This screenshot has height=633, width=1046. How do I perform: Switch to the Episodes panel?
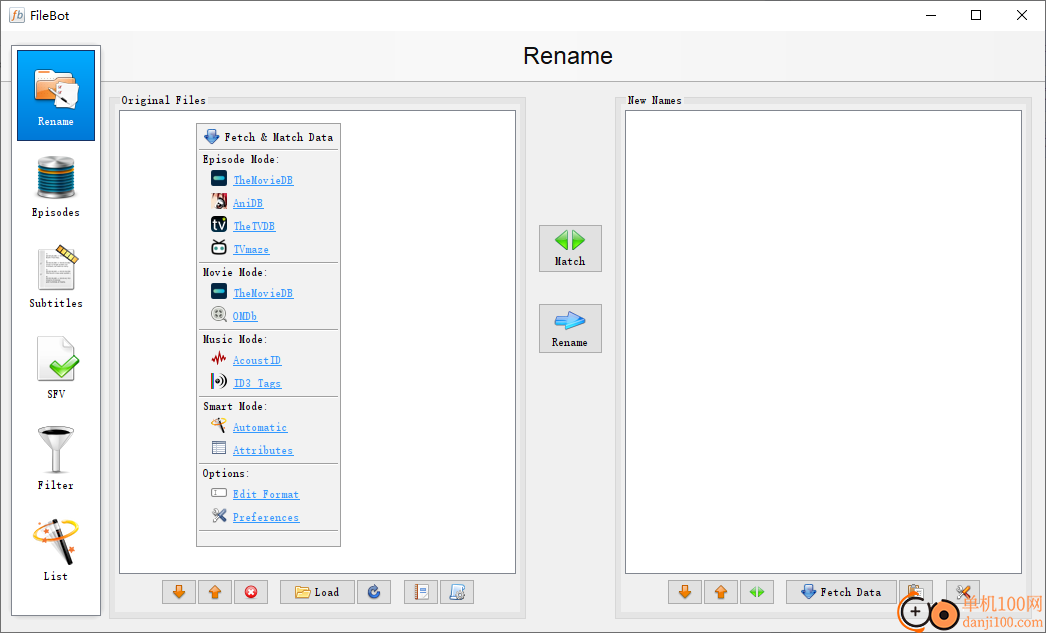(56, 186)
